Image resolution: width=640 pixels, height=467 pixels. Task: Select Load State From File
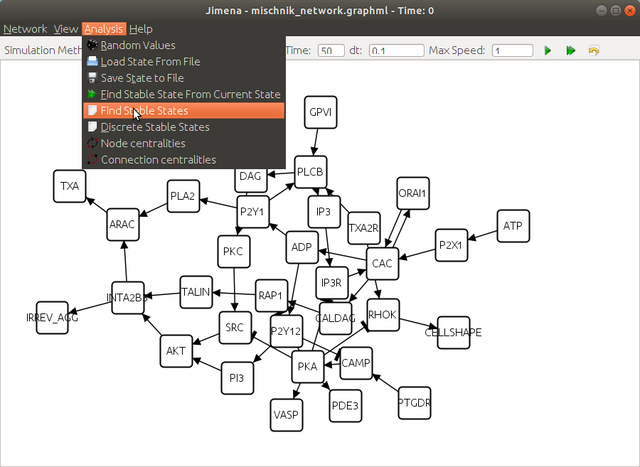coord(184,62)
